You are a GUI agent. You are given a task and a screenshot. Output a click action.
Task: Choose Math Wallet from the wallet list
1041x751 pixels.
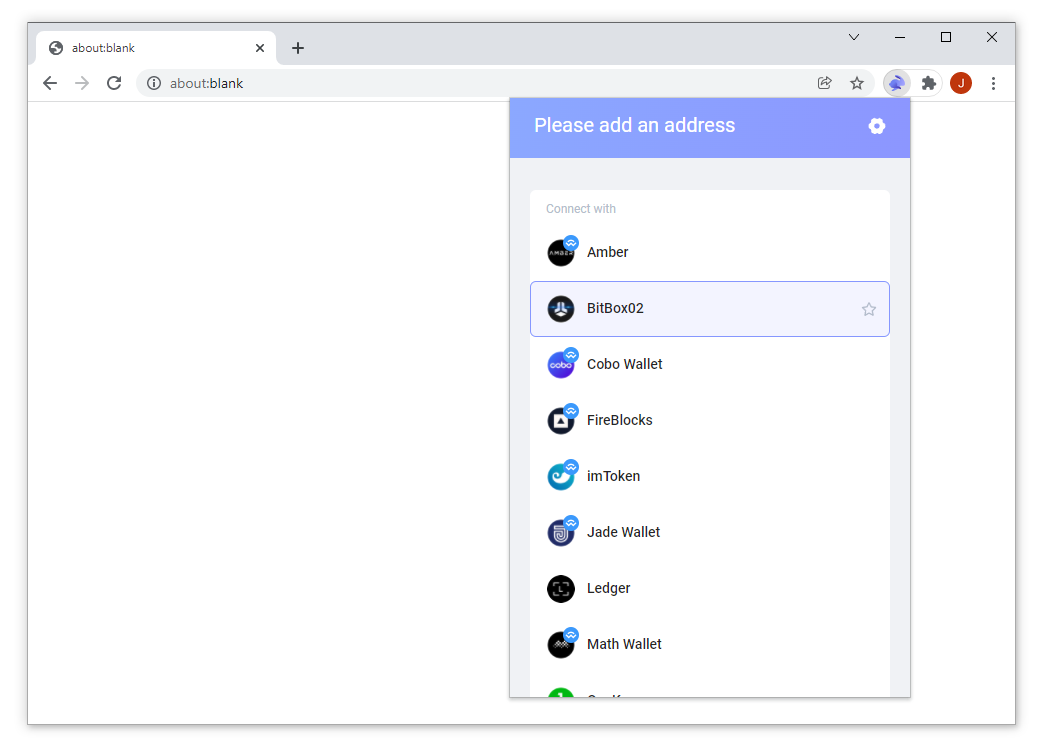point(710,645)
